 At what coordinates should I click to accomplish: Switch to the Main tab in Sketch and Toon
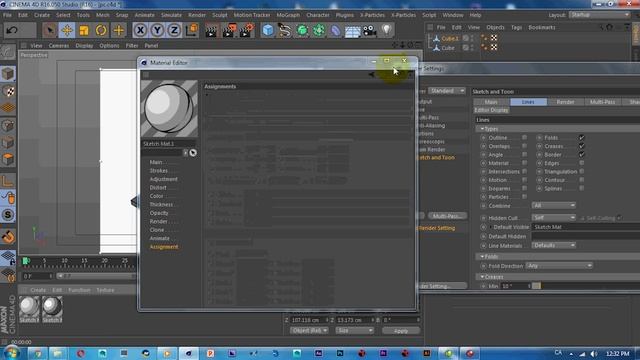click(491, 102)
